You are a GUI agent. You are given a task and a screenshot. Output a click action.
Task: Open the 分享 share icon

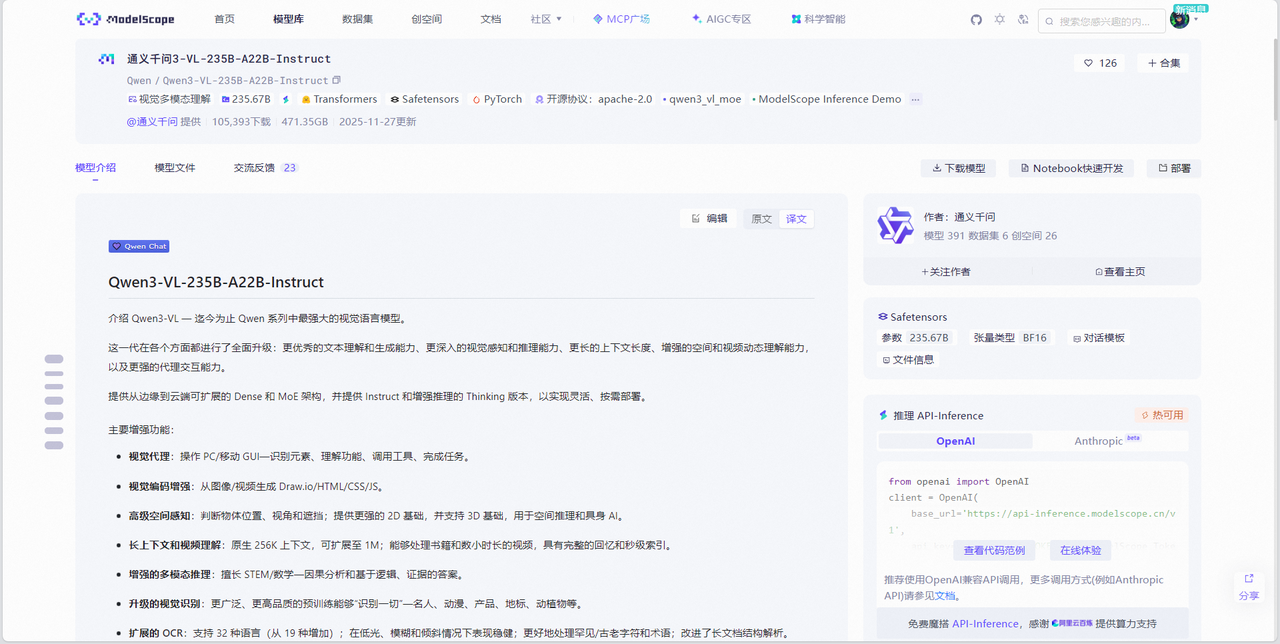coord(1249,586)
